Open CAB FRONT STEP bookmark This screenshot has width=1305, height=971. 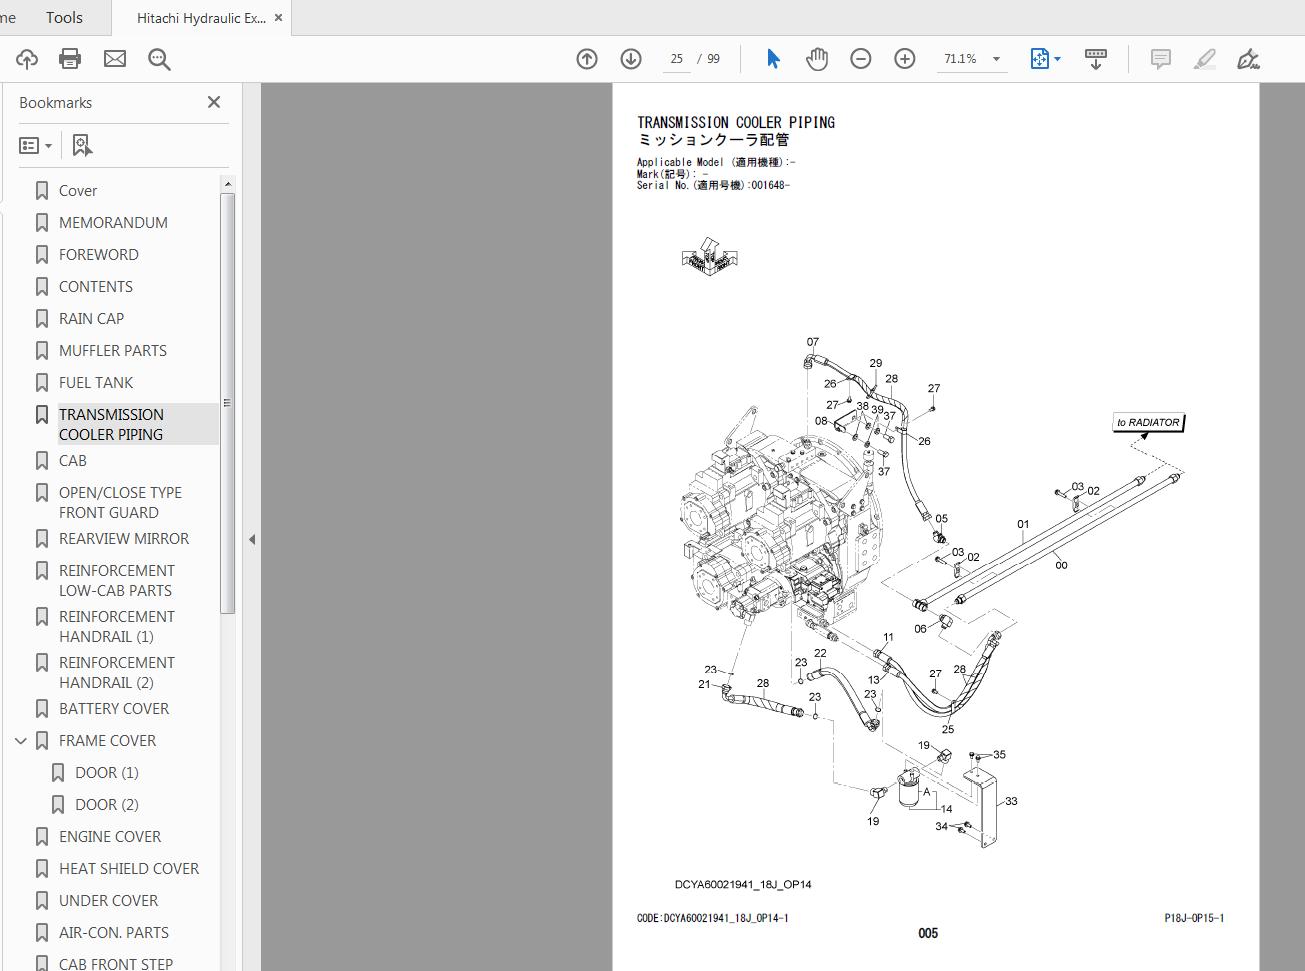click(x=116, y=964)
